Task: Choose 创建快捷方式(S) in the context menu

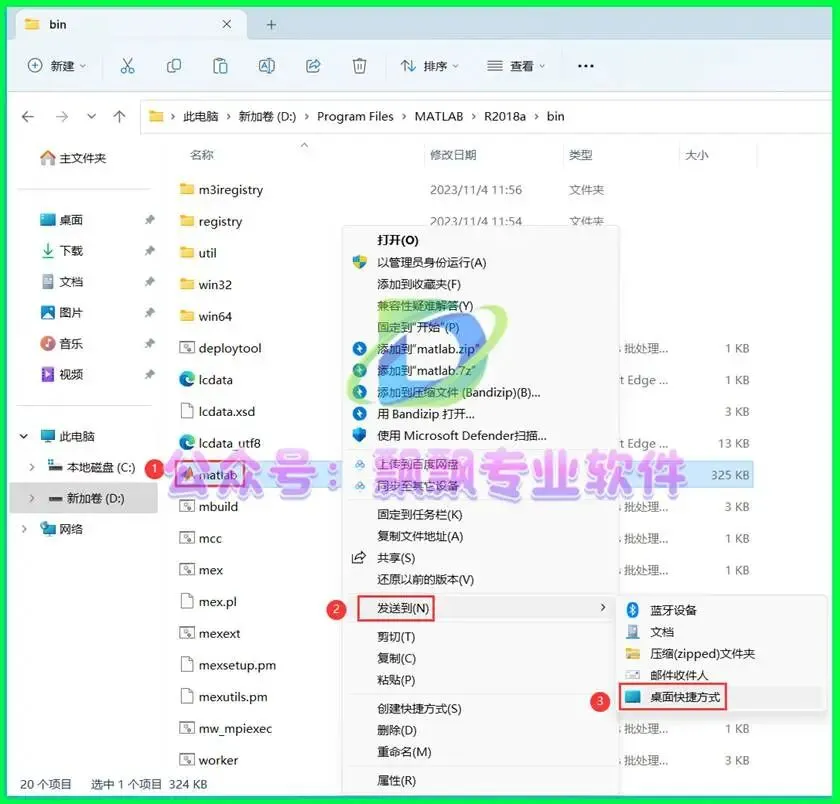Action: pos(419,709)
